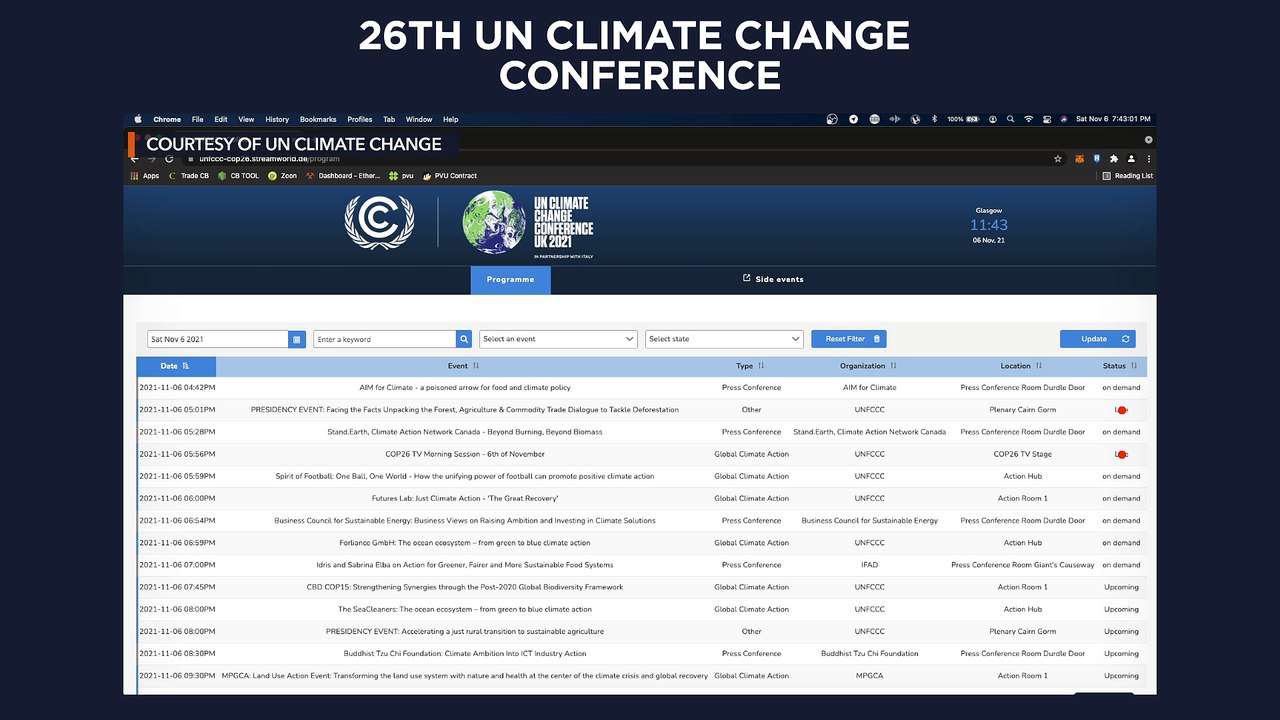The image size is (1280, 720).
Task: Switch to the Programme tab
Action: pos(511,280)
